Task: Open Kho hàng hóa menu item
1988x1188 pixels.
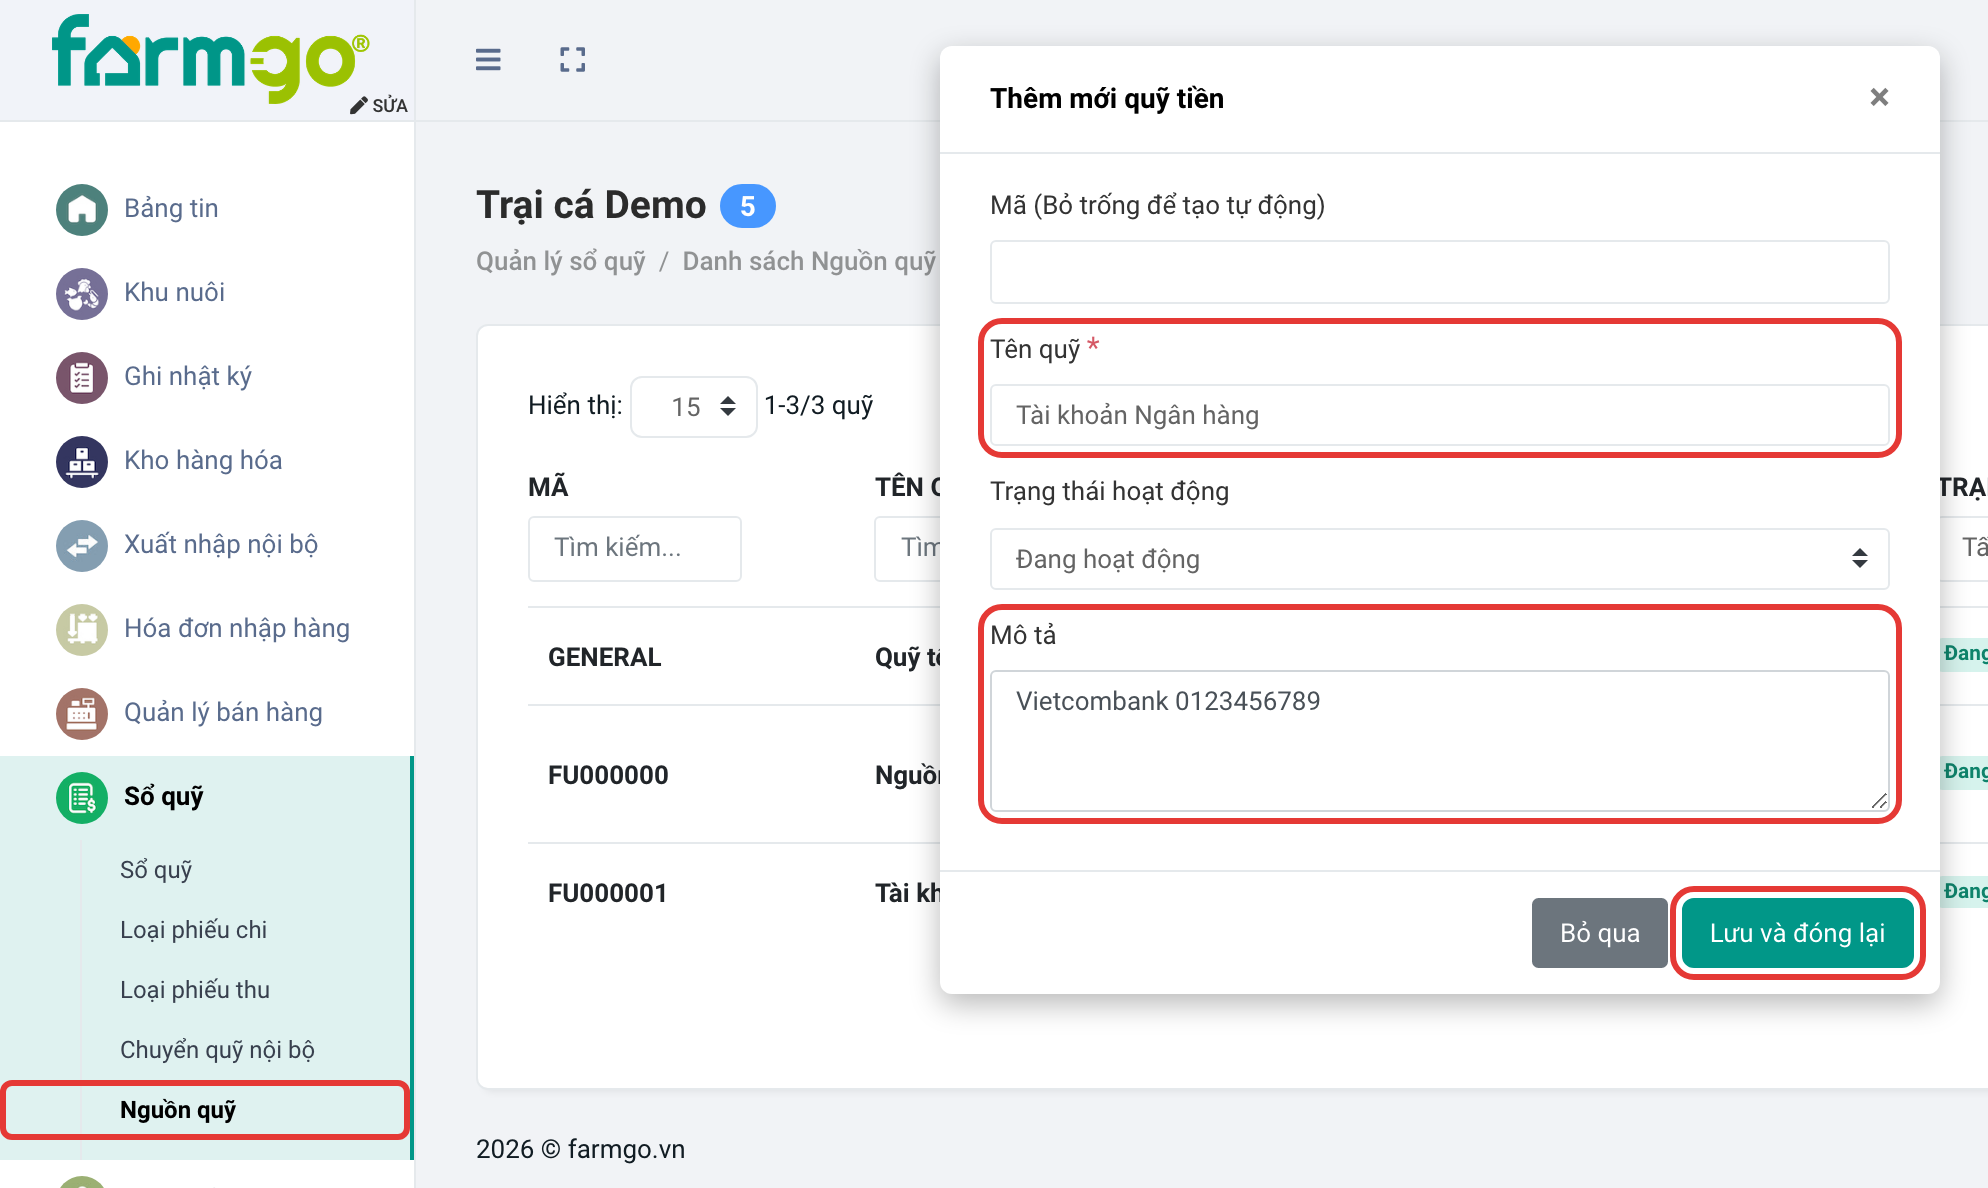Action: click(203, 460)
